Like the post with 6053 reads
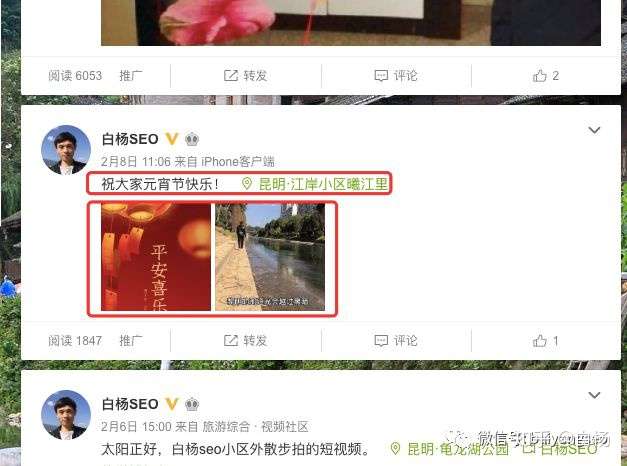Image resolution: width=627 pixels, height=466 pixels. pos(545,76)
